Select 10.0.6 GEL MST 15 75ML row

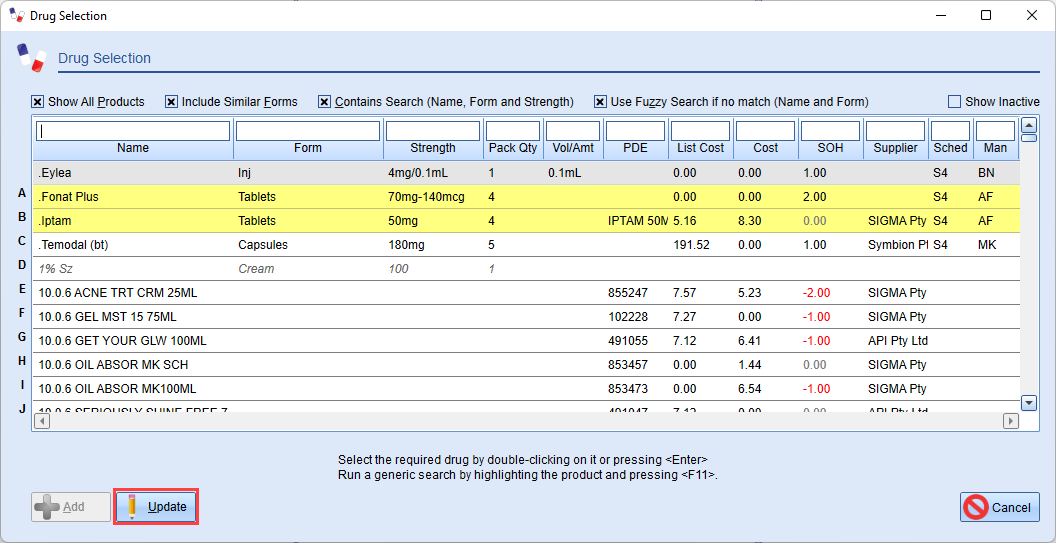pos(525,317)
